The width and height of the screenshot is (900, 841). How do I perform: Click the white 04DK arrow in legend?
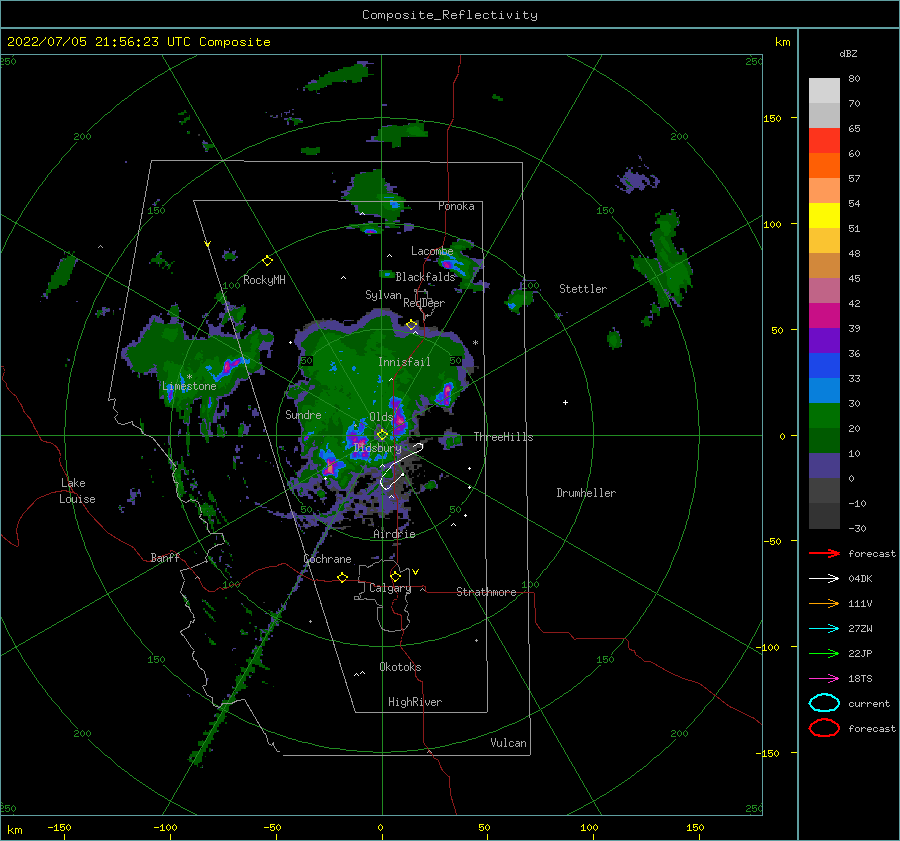point(824,579)
